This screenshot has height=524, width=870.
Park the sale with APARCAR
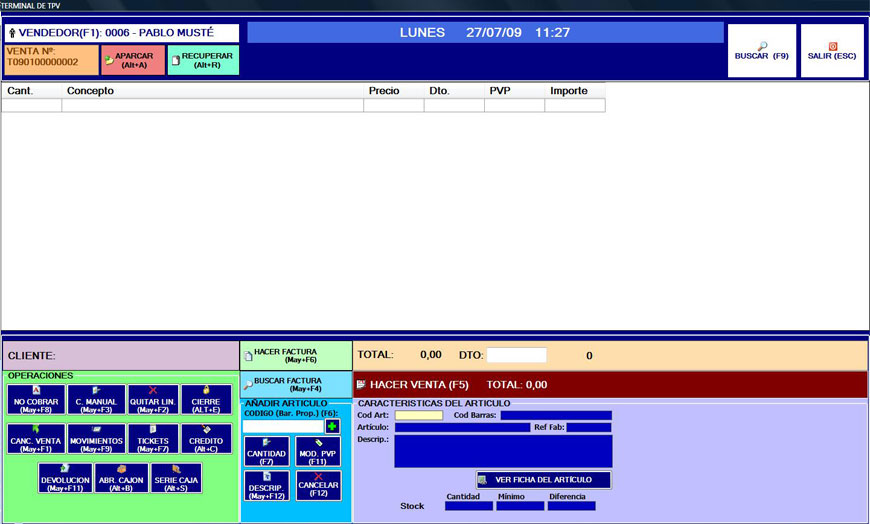(133, 60)
